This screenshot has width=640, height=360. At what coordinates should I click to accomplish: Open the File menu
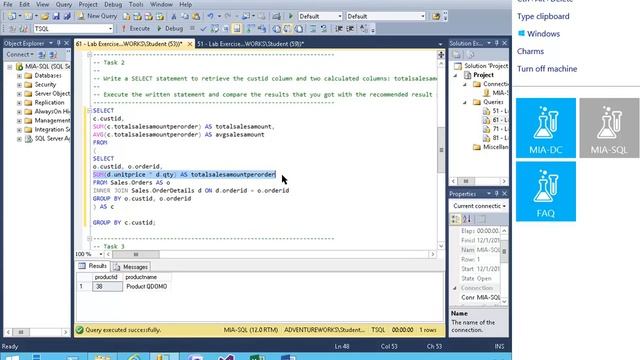point(8,4)
